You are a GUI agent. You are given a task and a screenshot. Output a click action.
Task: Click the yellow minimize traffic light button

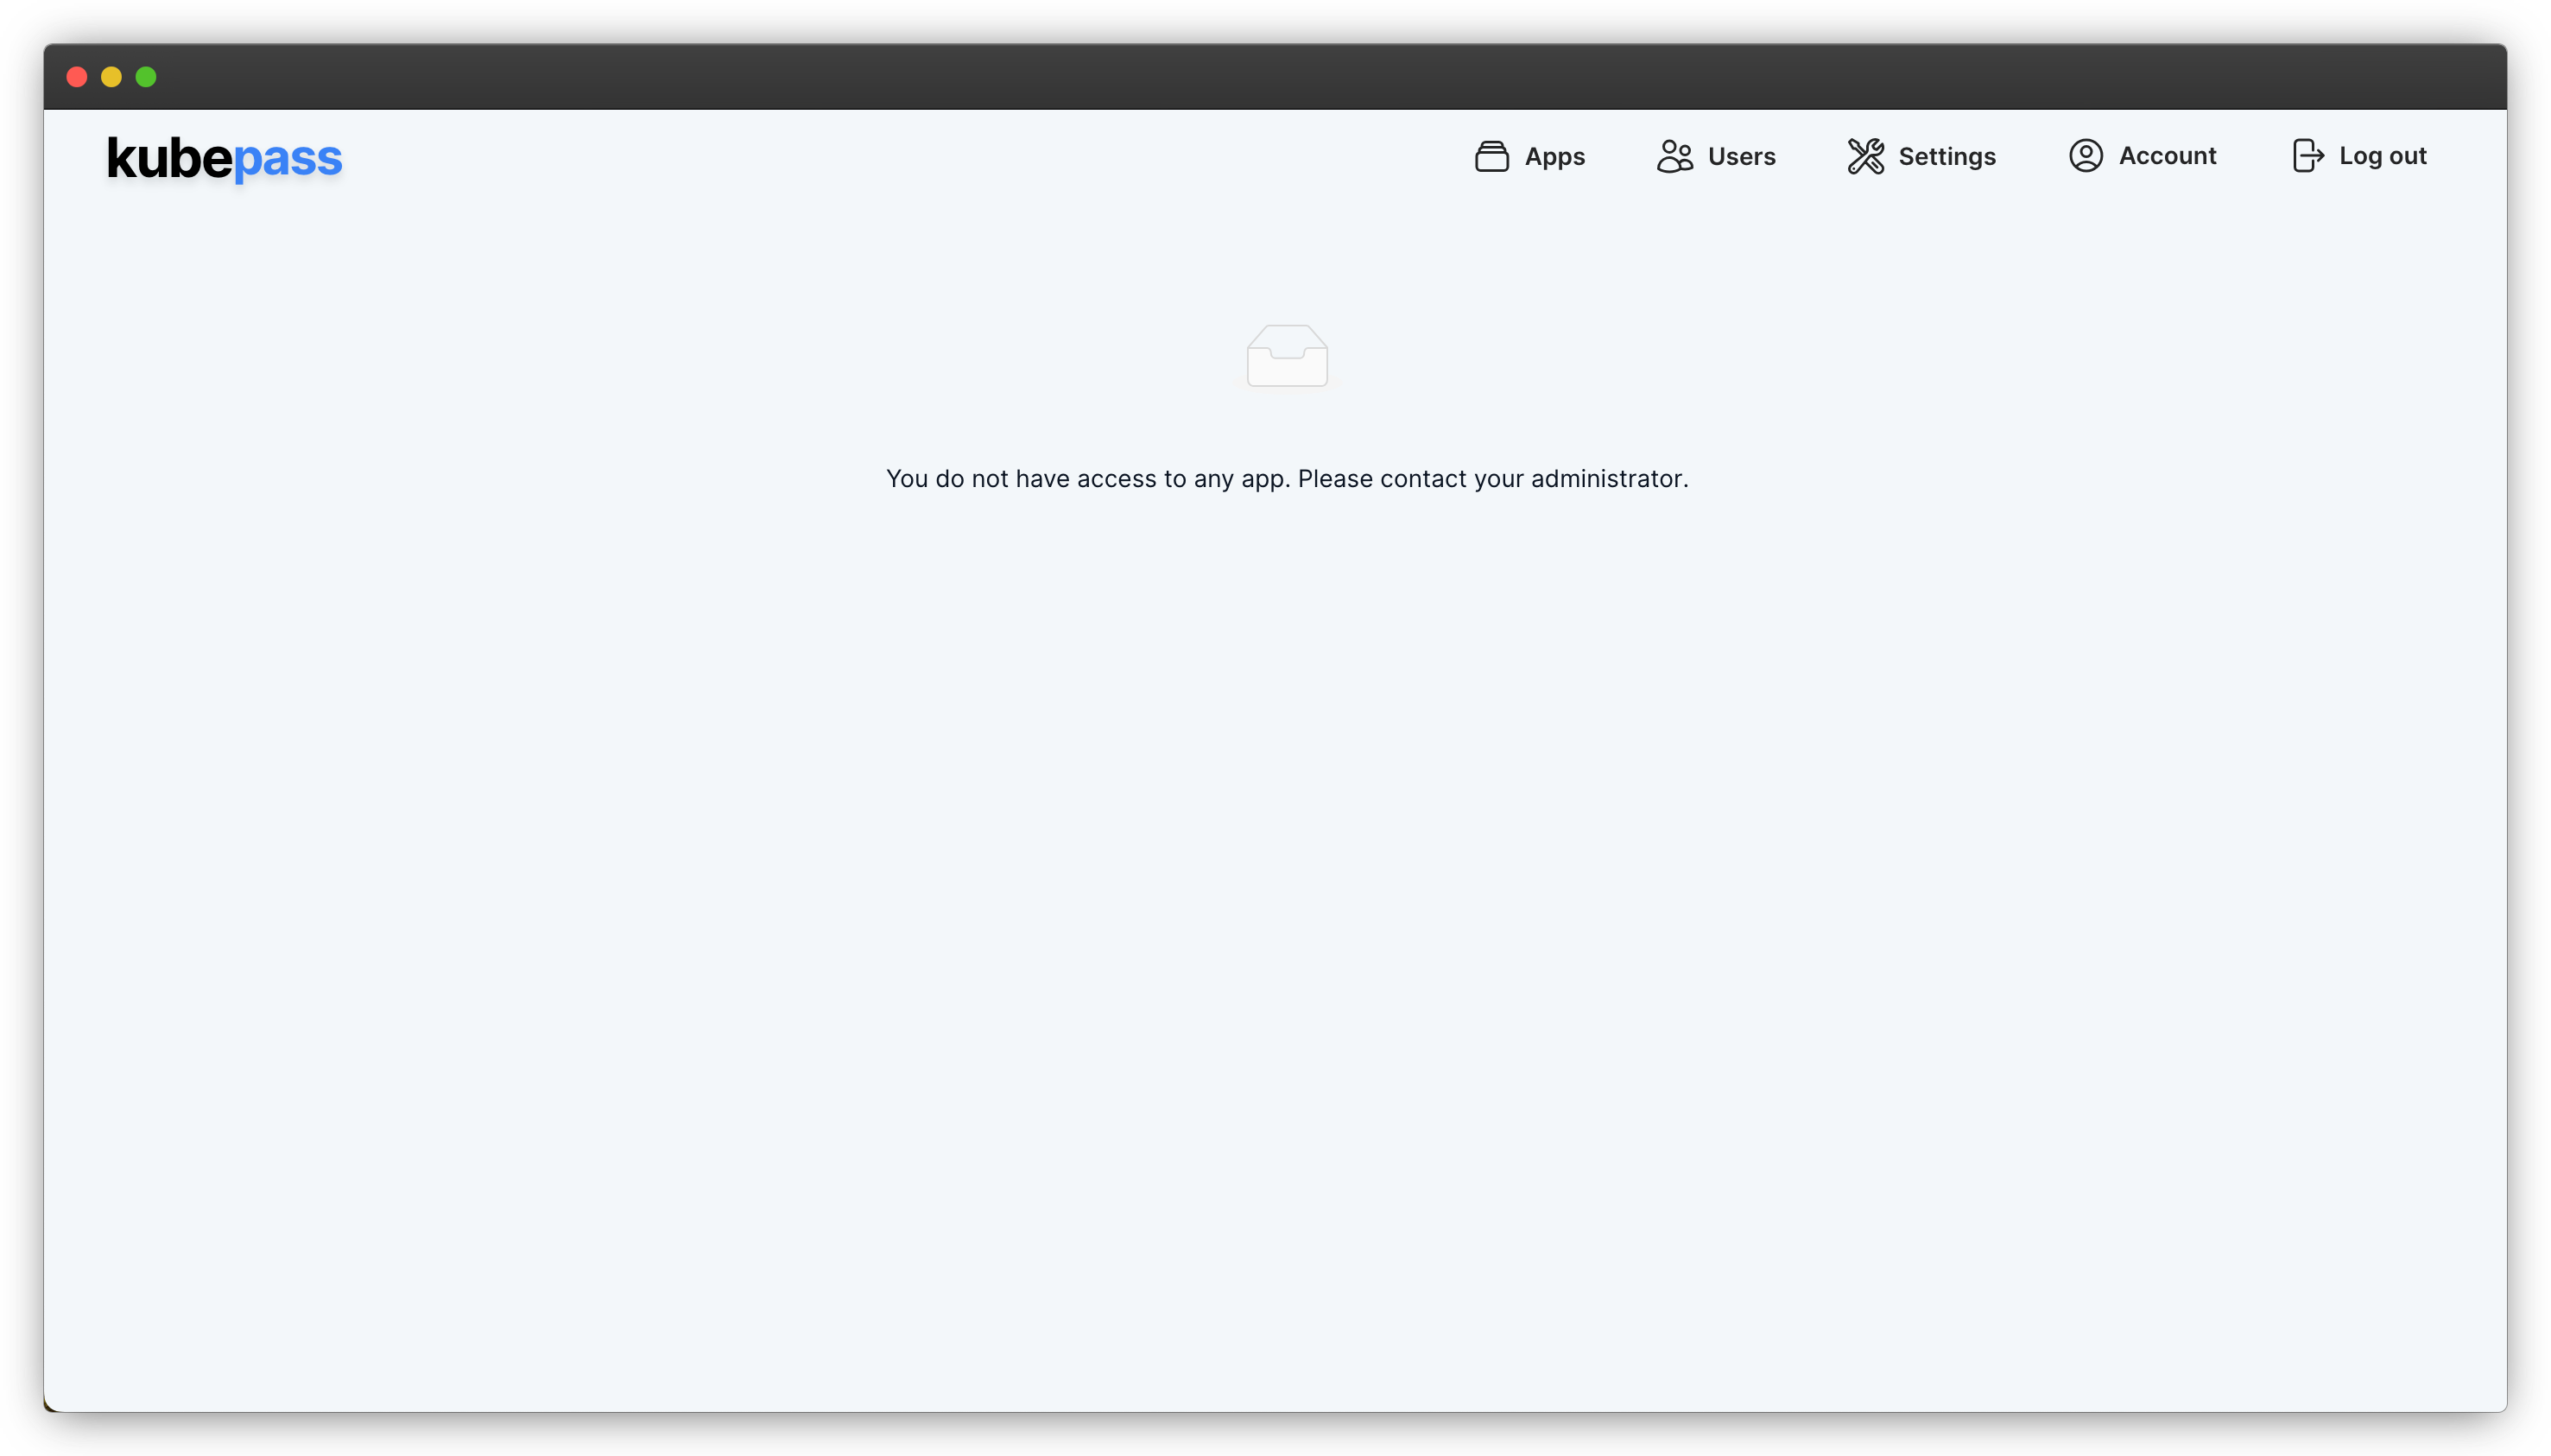pos(111,76)
